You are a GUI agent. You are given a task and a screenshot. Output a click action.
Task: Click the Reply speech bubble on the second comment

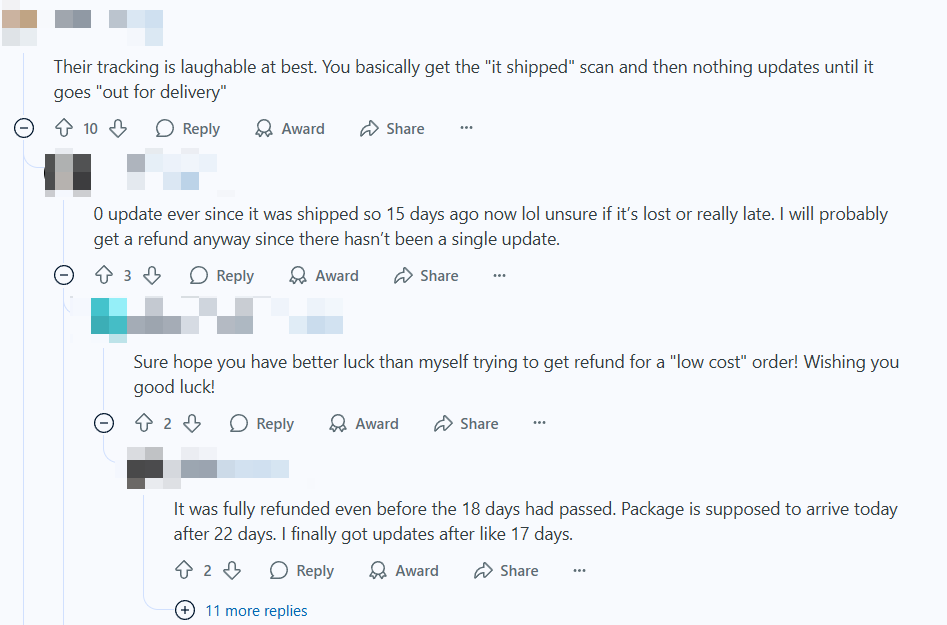(200, 275)
